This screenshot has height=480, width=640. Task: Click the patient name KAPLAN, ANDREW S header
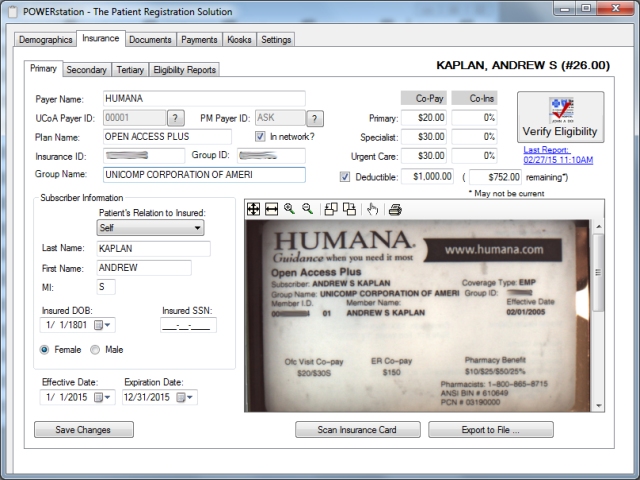point(523,65)
